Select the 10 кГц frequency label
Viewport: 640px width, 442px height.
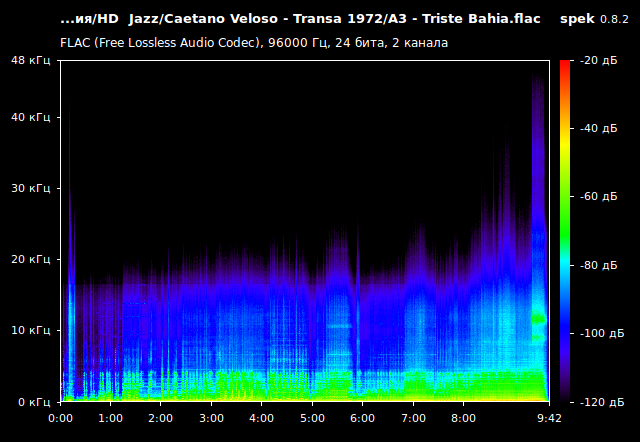29,330
